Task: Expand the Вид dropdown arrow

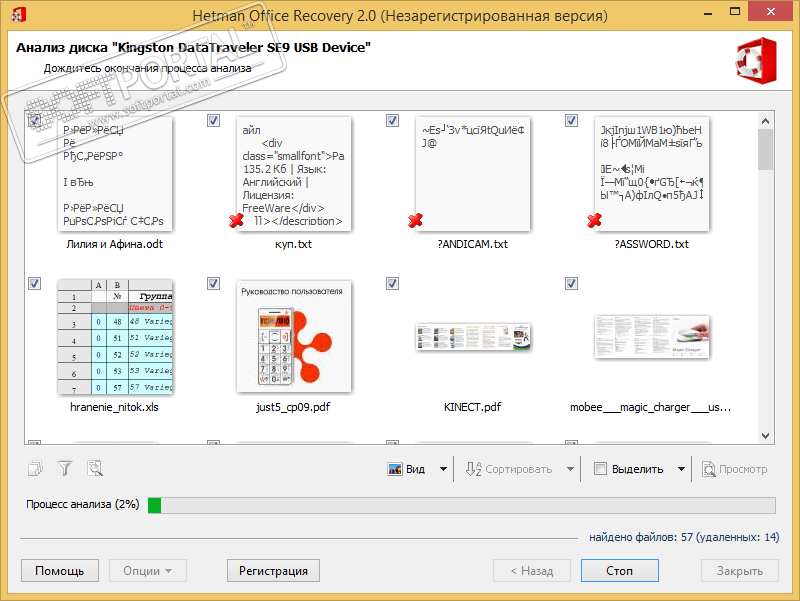Action: (x=443, y=469)
